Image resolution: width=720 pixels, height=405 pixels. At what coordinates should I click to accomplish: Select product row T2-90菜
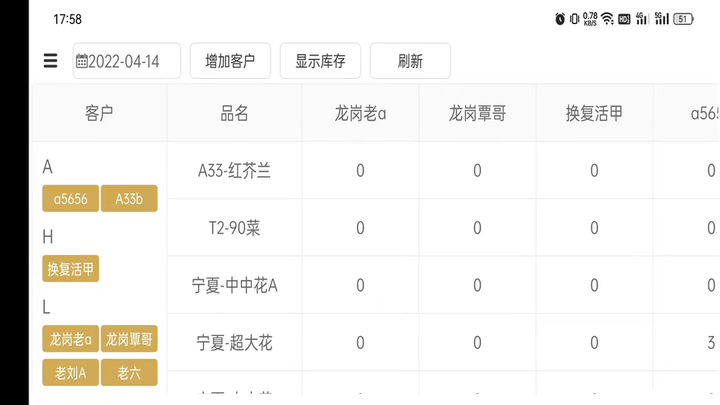[x=234, y=228]
